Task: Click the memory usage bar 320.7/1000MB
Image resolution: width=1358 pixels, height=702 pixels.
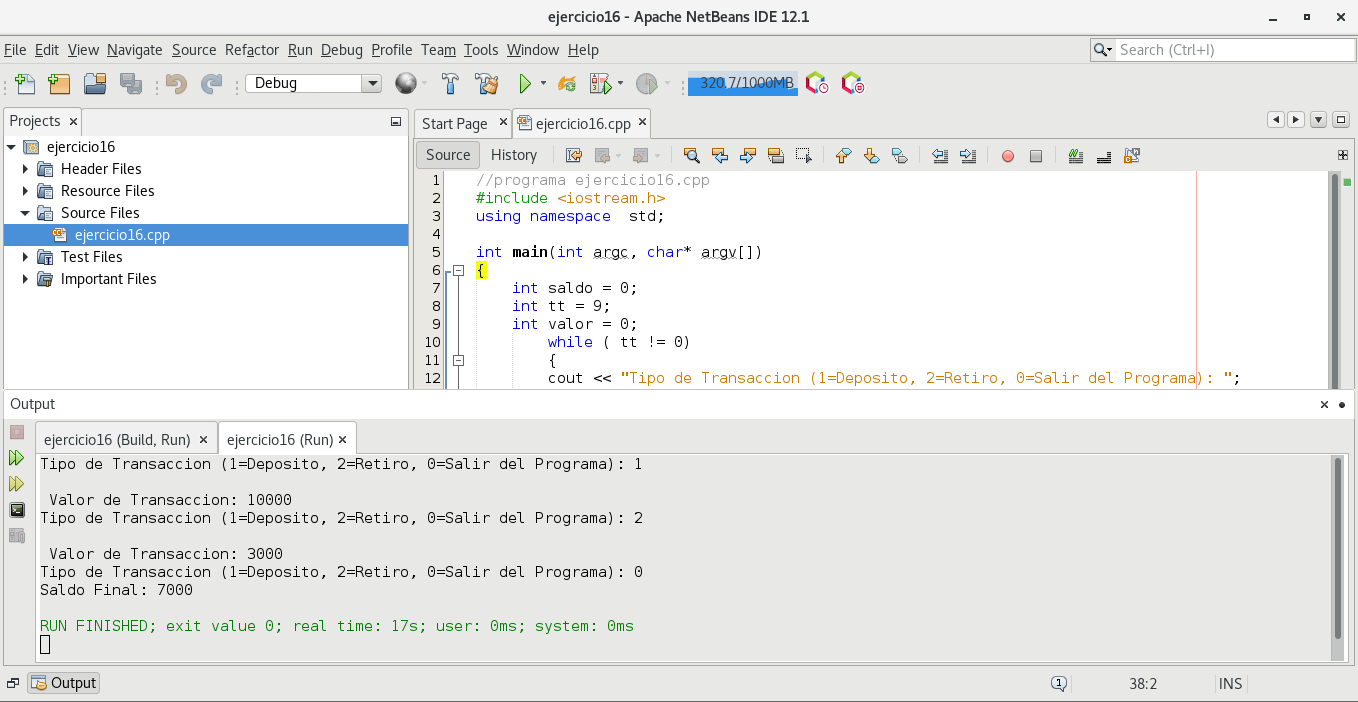Action: coord(742,84)
